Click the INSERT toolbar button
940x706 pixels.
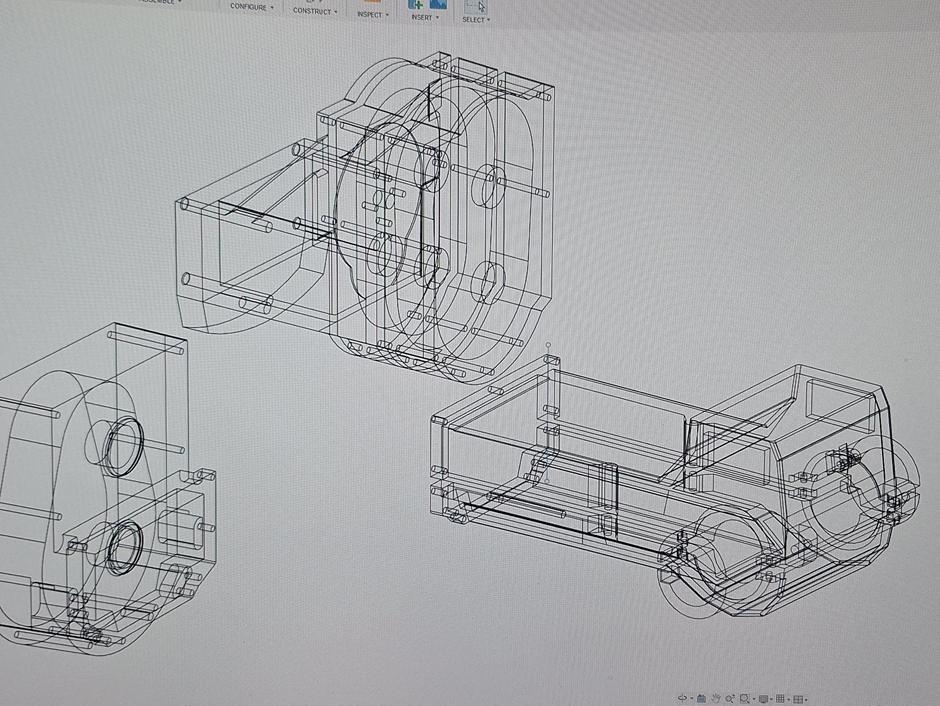pos(424,17)
